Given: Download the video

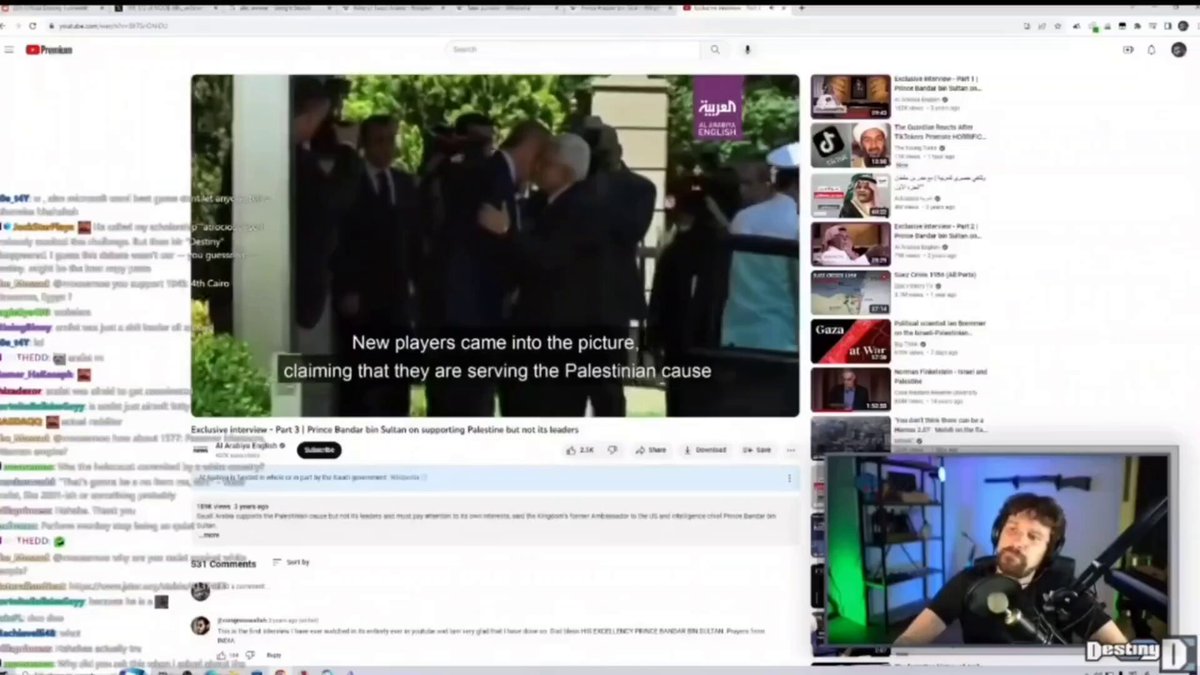Looking at the screenshot, I should 705,450.
